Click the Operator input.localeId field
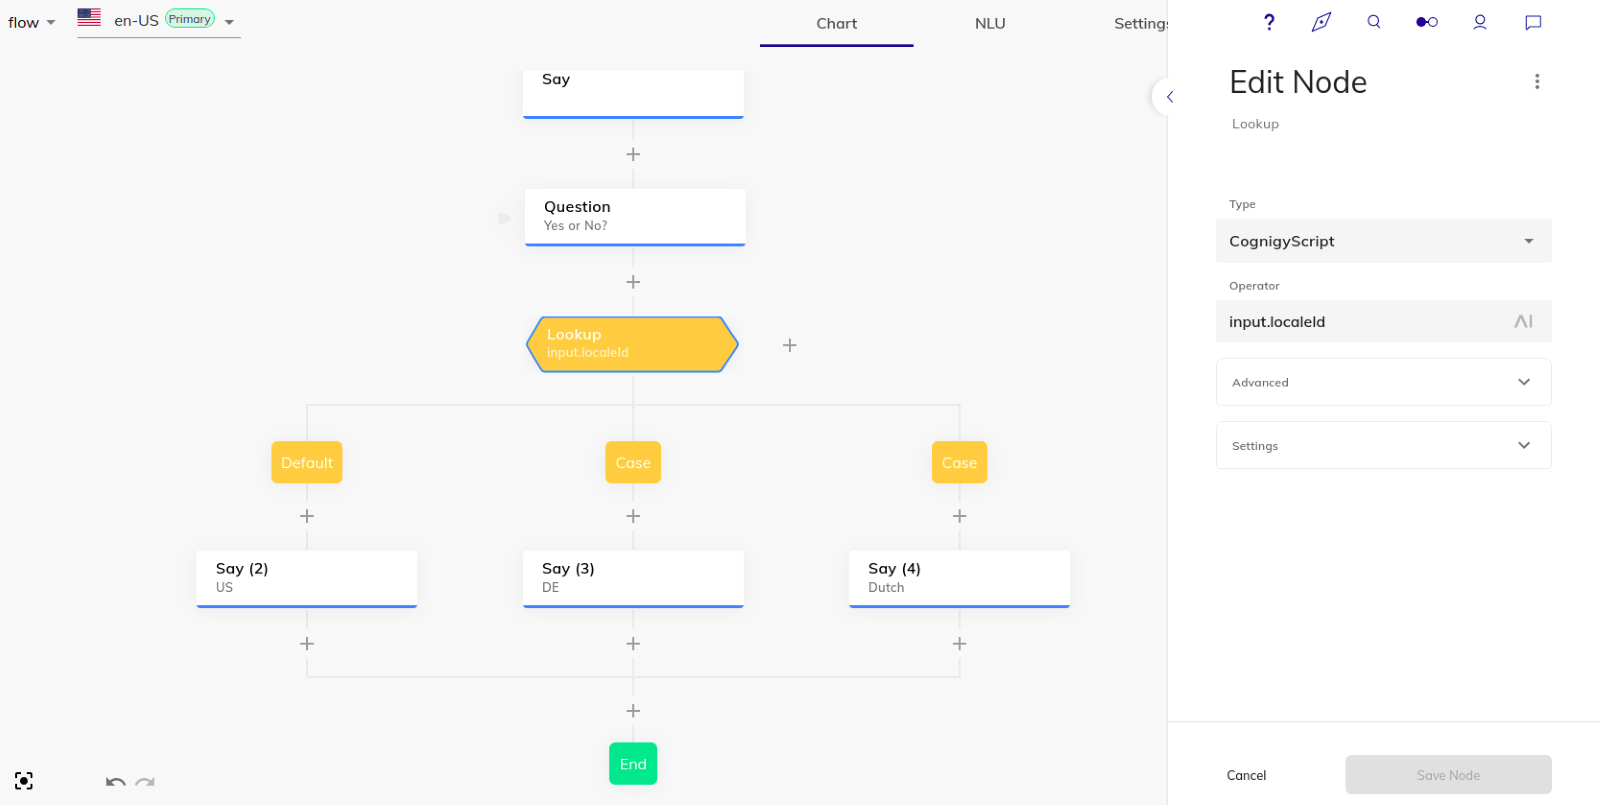 click(1384, 322)
